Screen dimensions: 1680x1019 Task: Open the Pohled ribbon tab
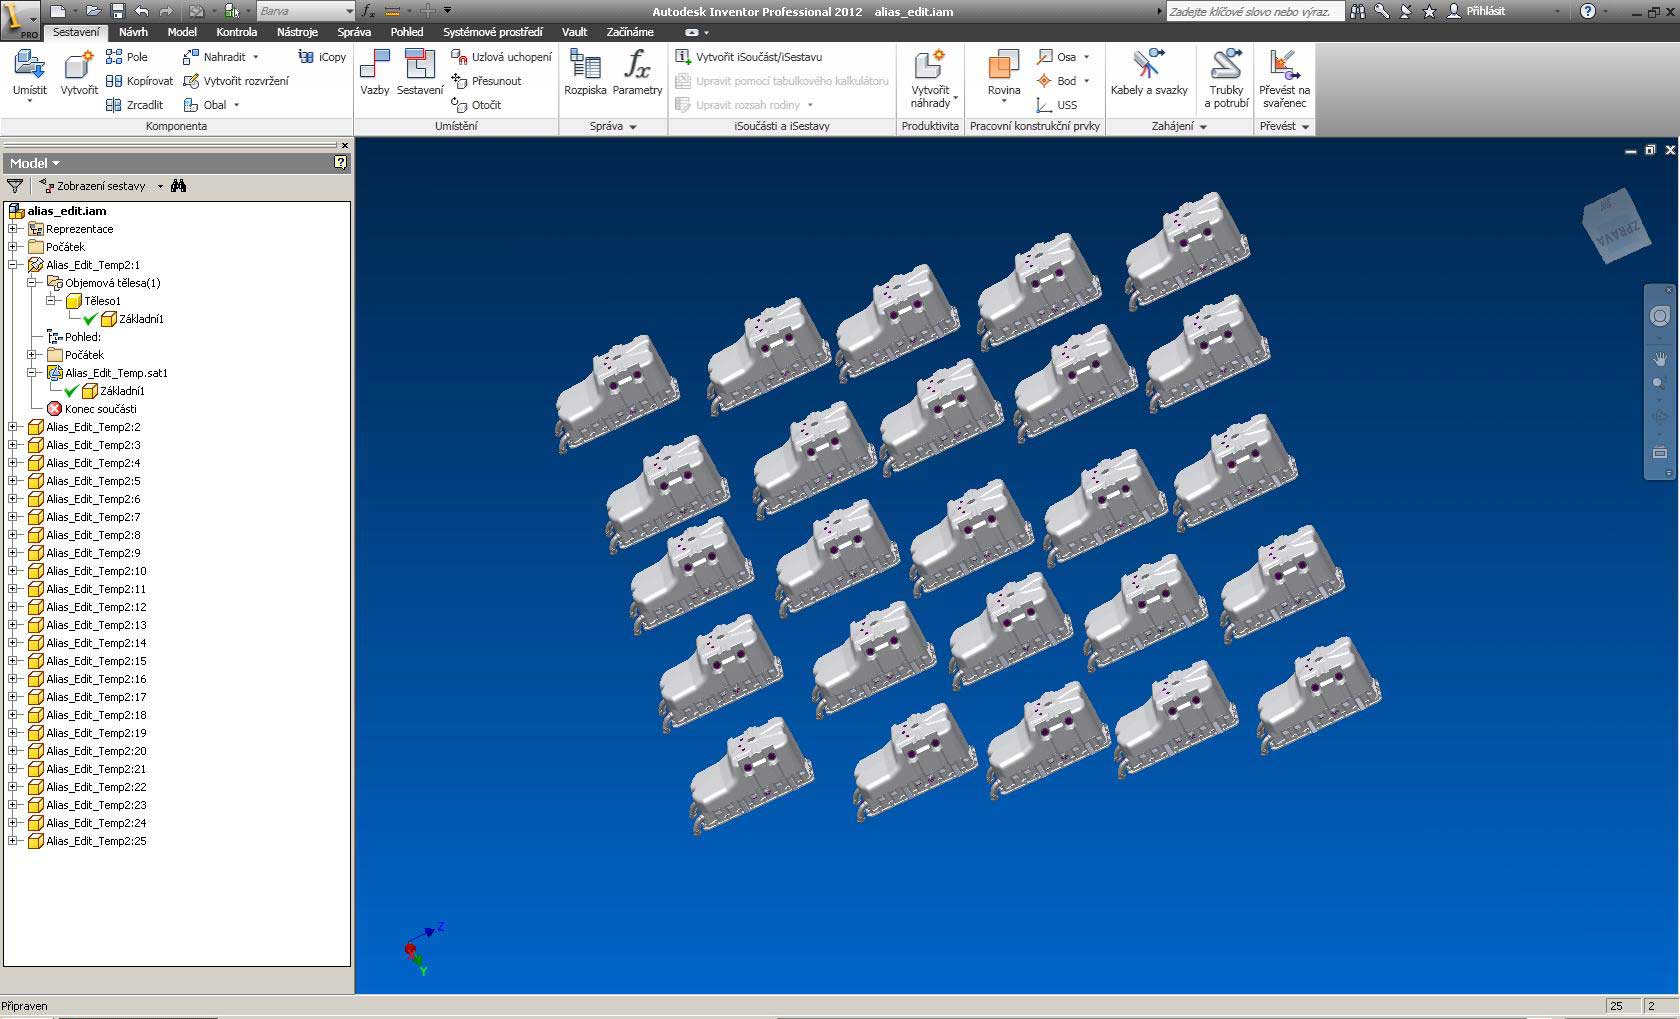tap(406, 32)
